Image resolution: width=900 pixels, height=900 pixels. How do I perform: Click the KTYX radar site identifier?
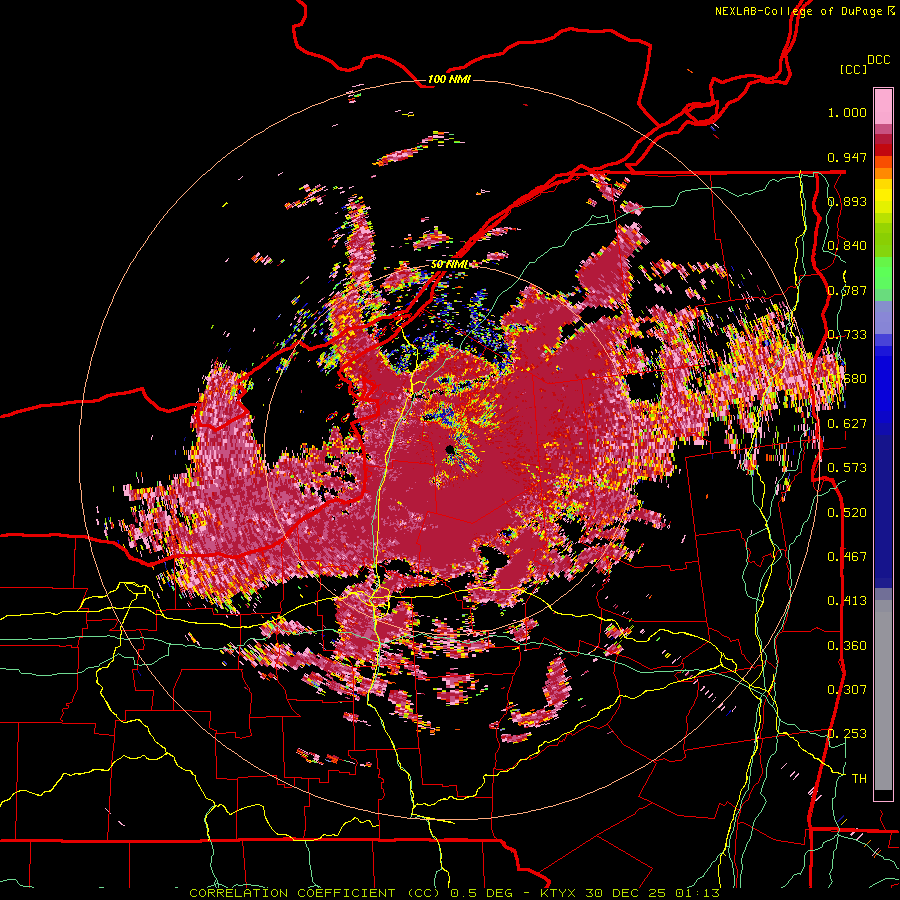(x=560, y=893)
